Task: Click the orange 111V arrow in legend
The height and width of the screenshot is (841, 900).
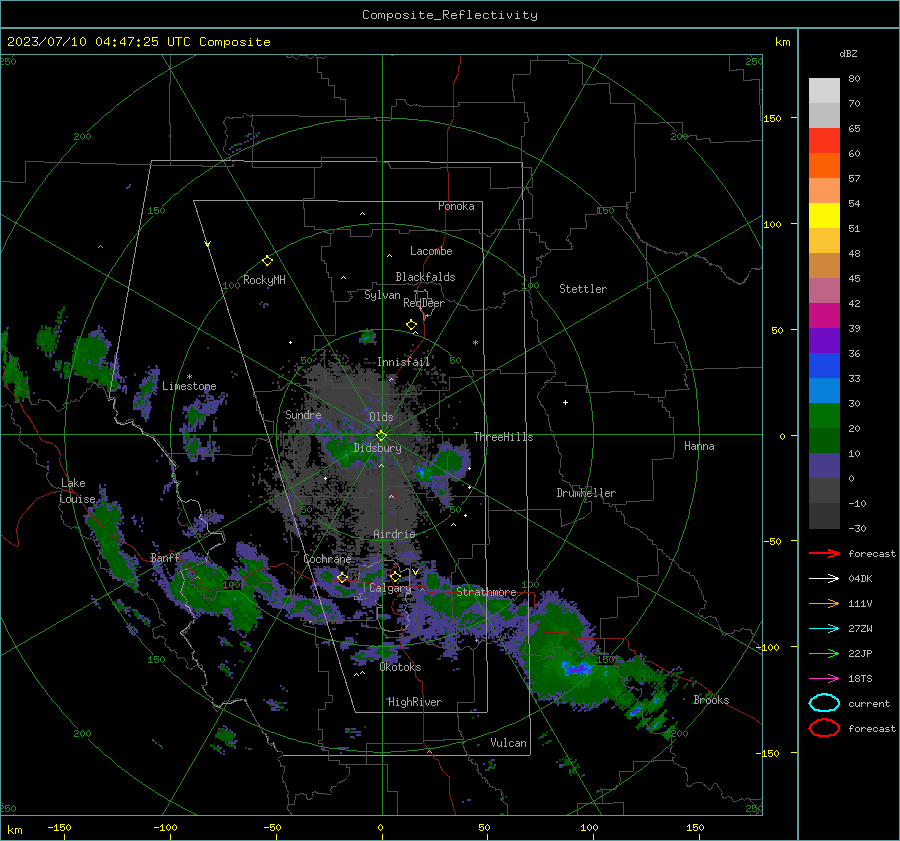Action: [824, 603]
